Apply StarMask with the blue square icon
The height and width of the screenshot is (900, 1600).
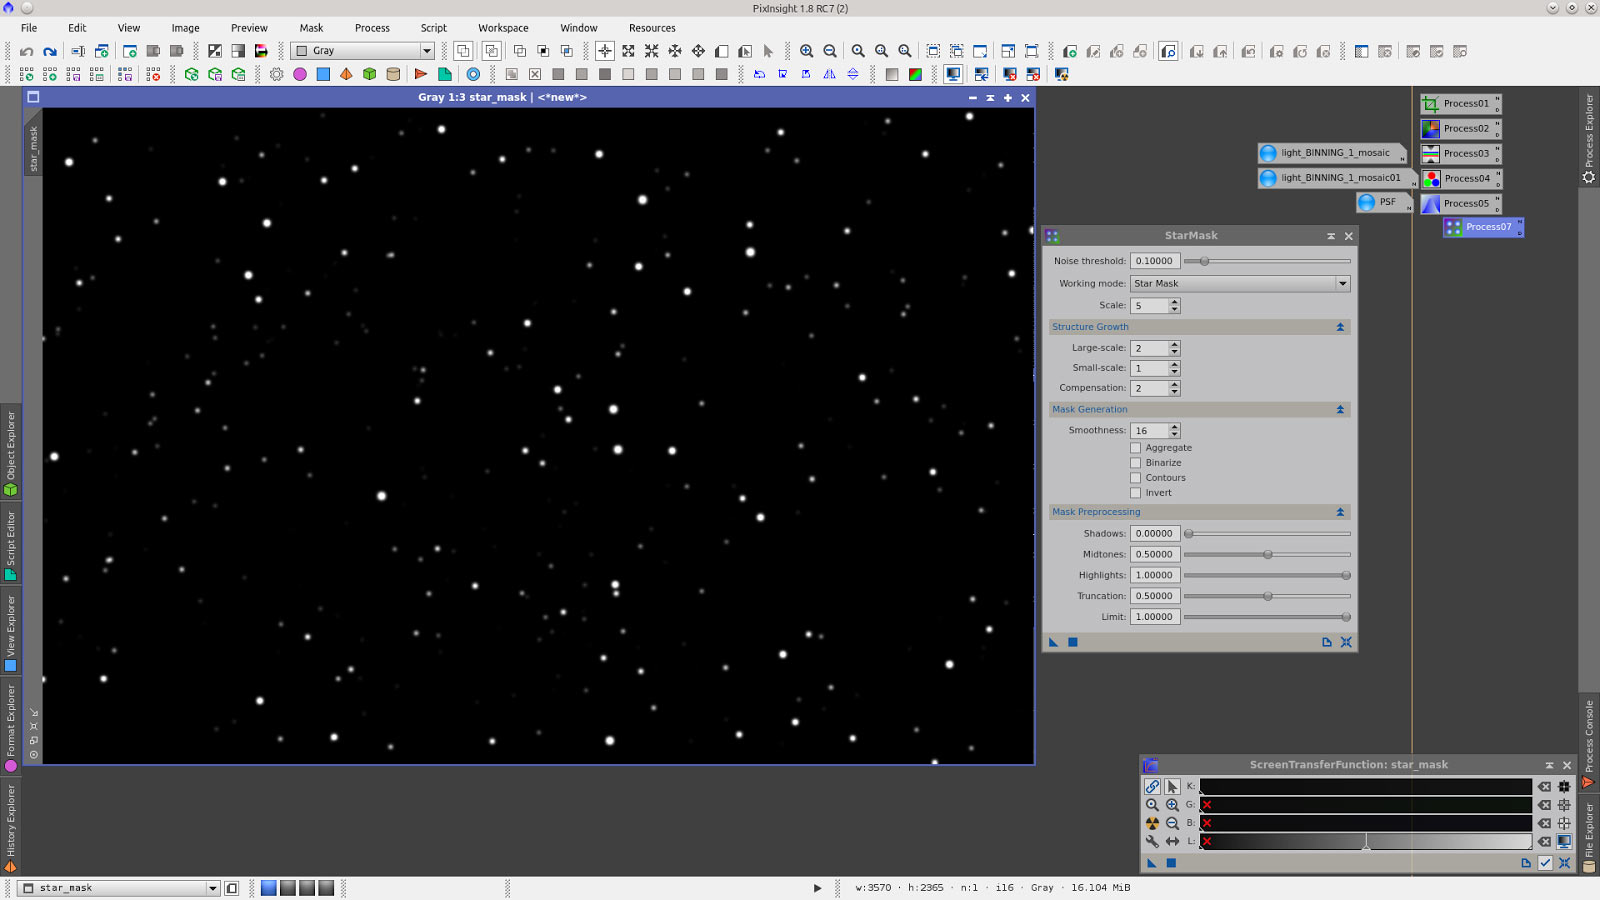pyautogui.click(x=1072, y=642)
